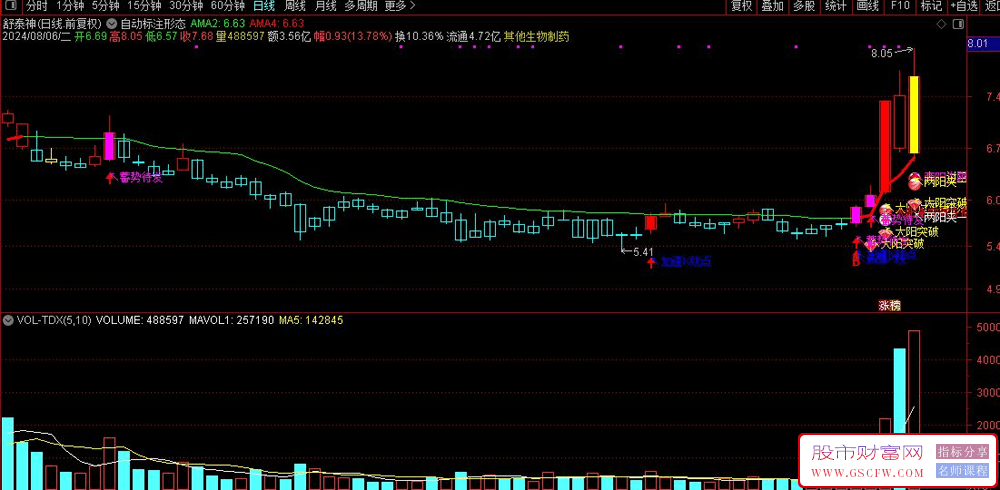Toggle the side panel icon near 8.01
The height and width of the screenshot is (490, 1000).
(x=957, y=24)
